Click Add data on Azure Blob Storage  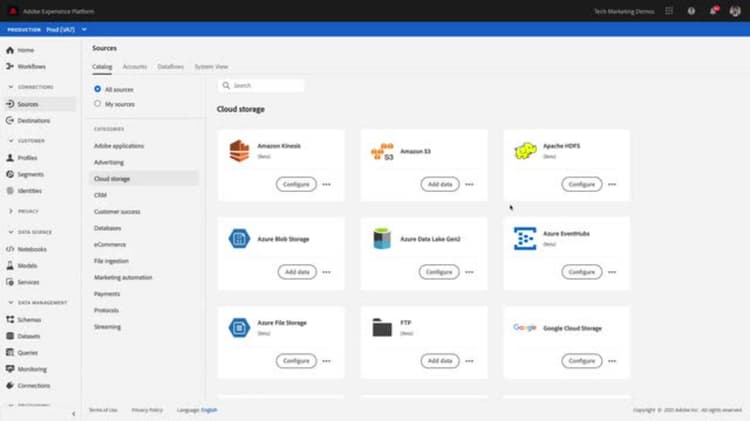[297, 272]
